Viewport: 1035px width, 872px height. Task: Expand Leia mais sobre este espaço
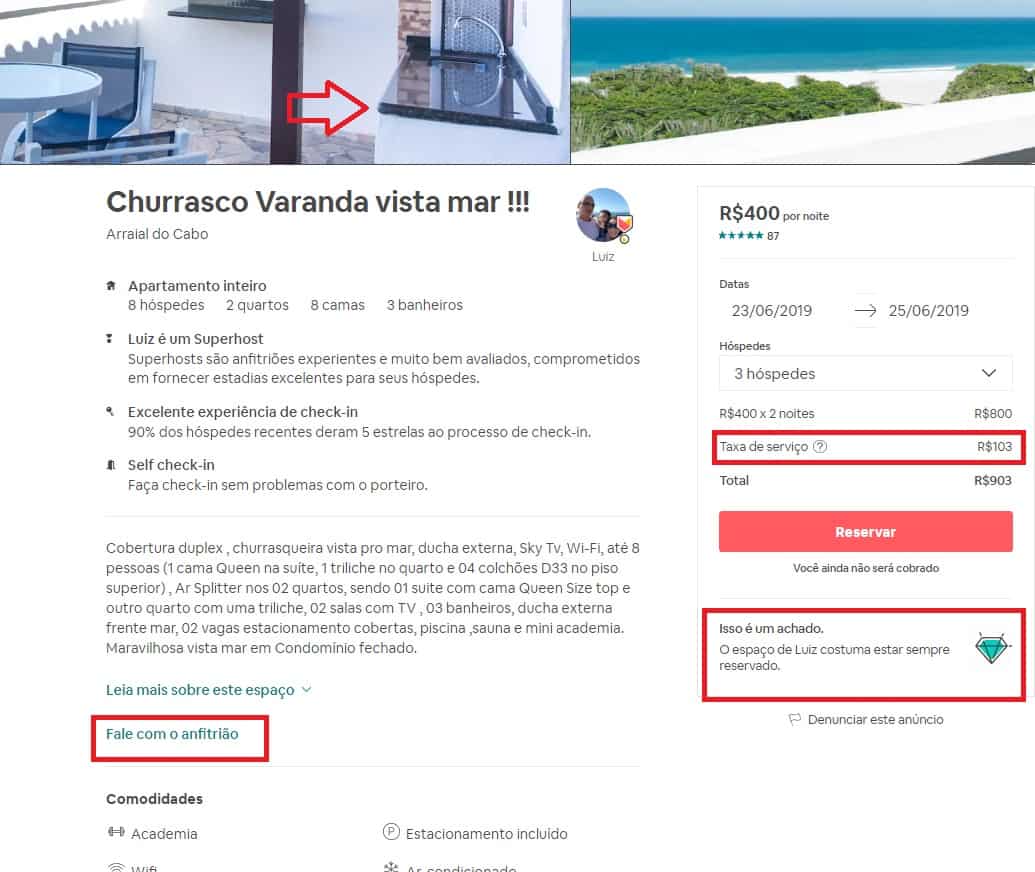tap(209, 690)
